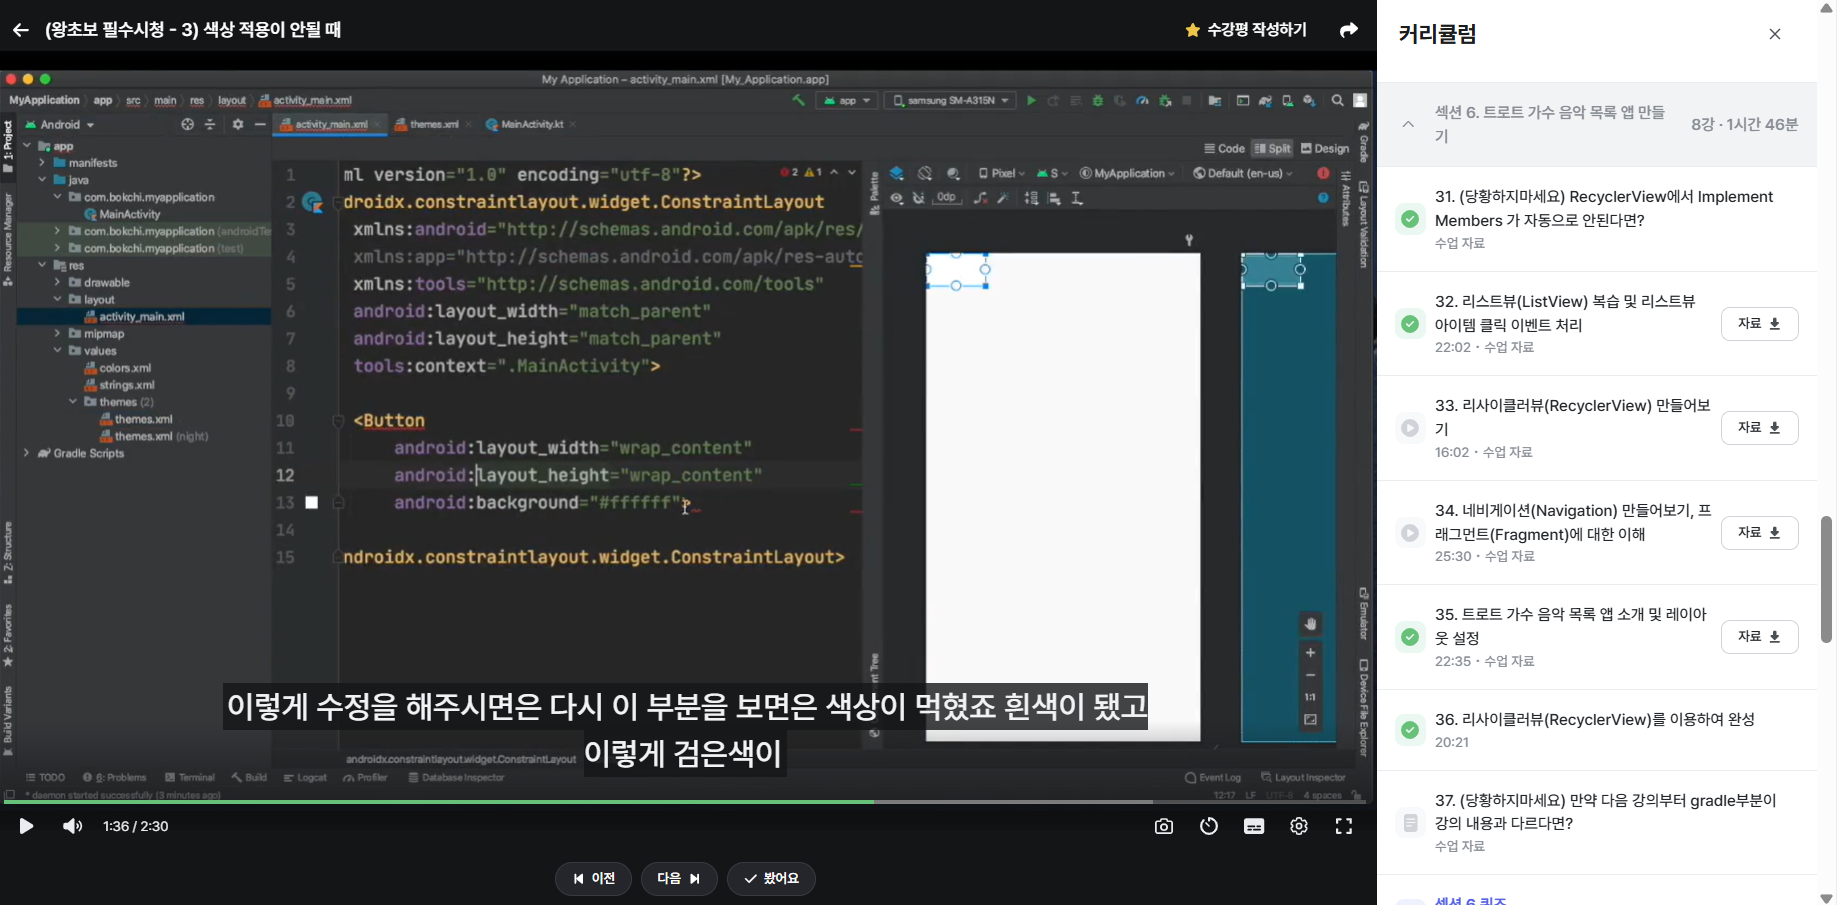Play the lecture video

27,826
